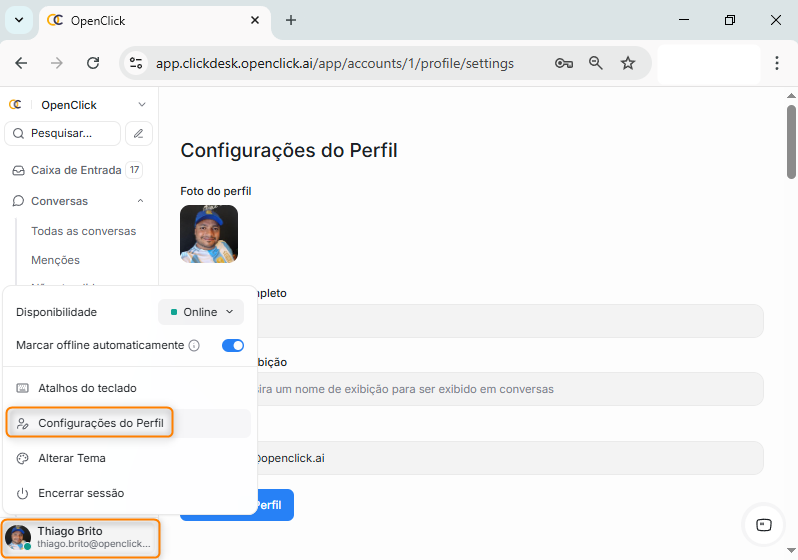The image size is (798, 560).
Task: Click the Pesquisar search field
Action: [62, 133]
